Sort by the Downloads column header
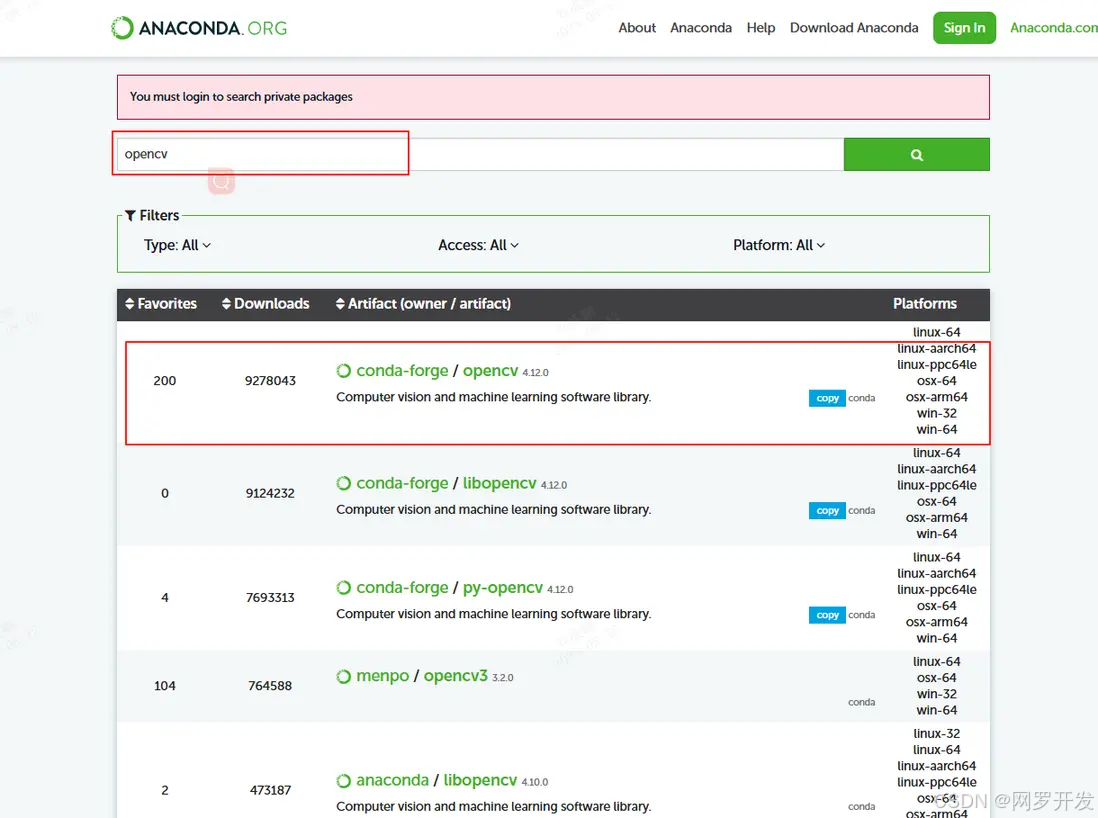The image size is (1098, 818). click(272, 303)
